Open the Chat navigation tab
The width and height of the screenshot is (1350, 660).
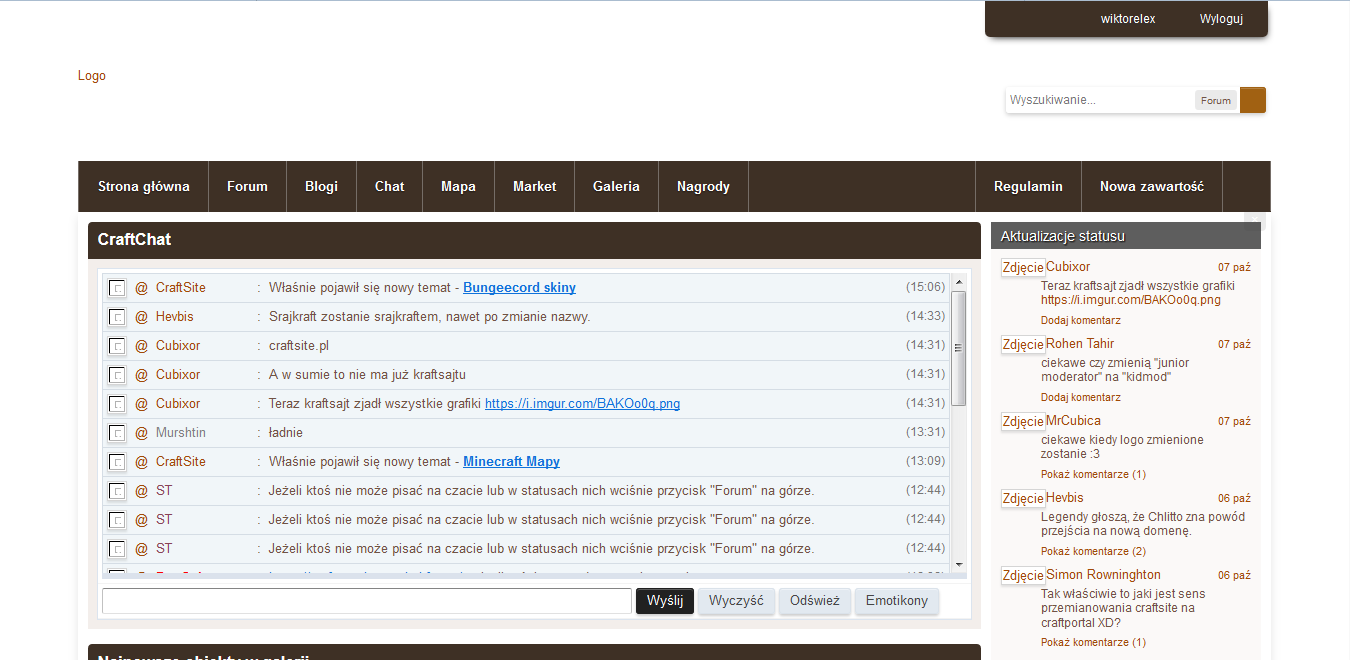[x=390, y=186]
